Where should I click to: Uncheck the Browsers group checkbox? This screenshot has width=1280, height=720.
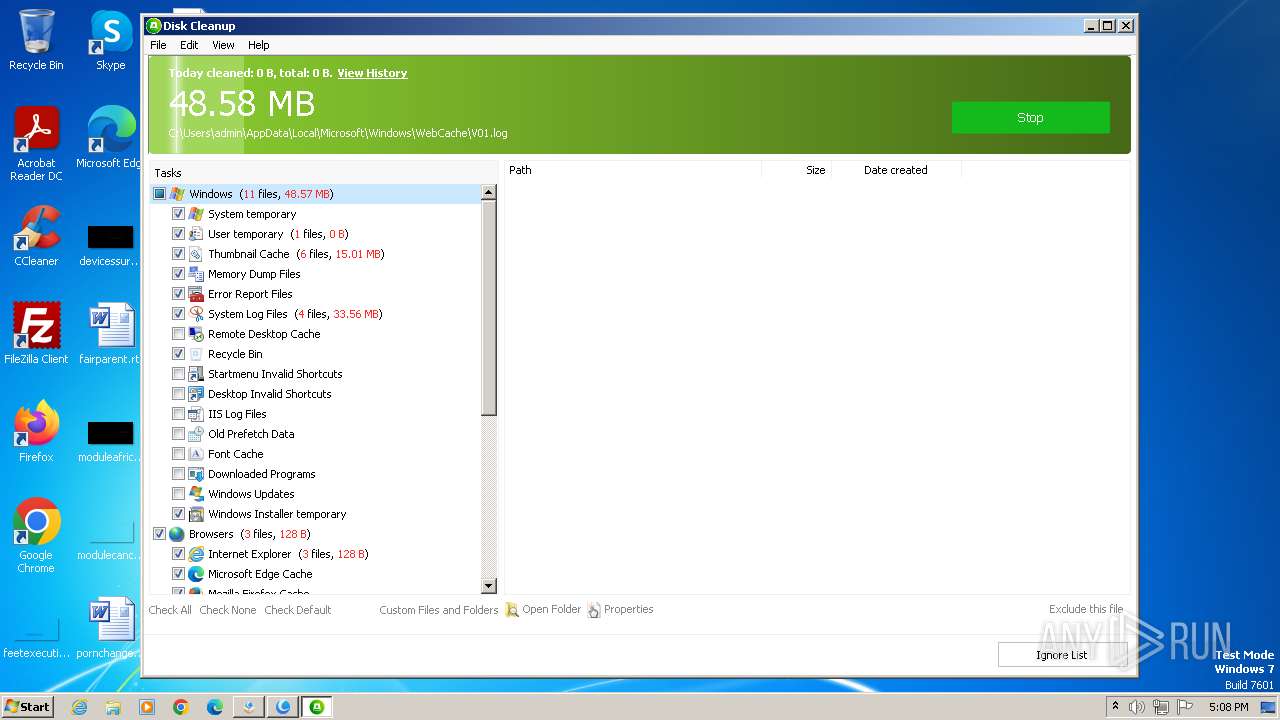(x=159, y=534)
